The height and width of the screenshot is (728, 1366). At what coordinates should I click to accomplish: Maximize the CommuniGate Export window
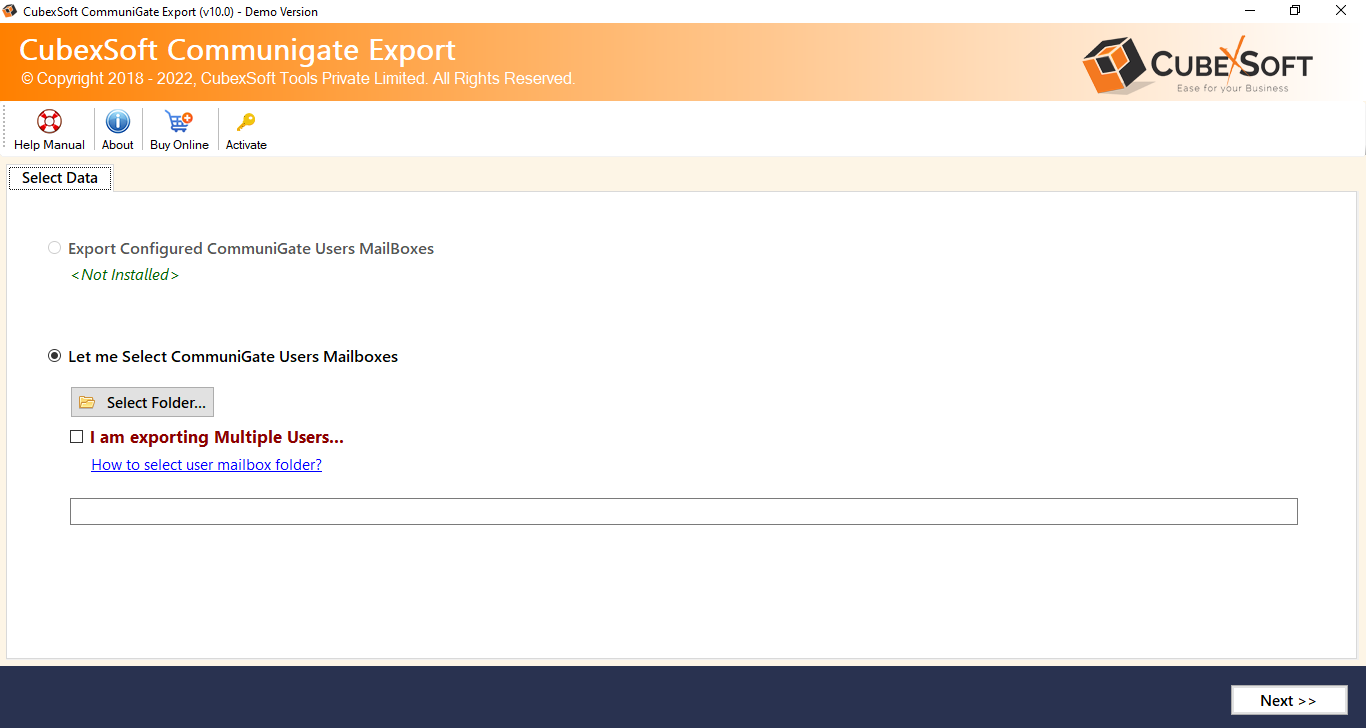point(1295,10)
